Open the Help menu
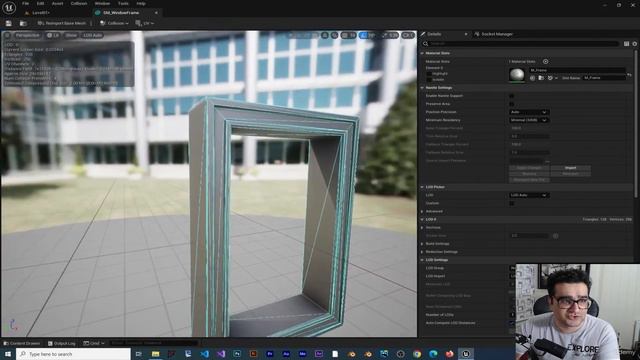The image size is (640, 360). tap(141, 3)
